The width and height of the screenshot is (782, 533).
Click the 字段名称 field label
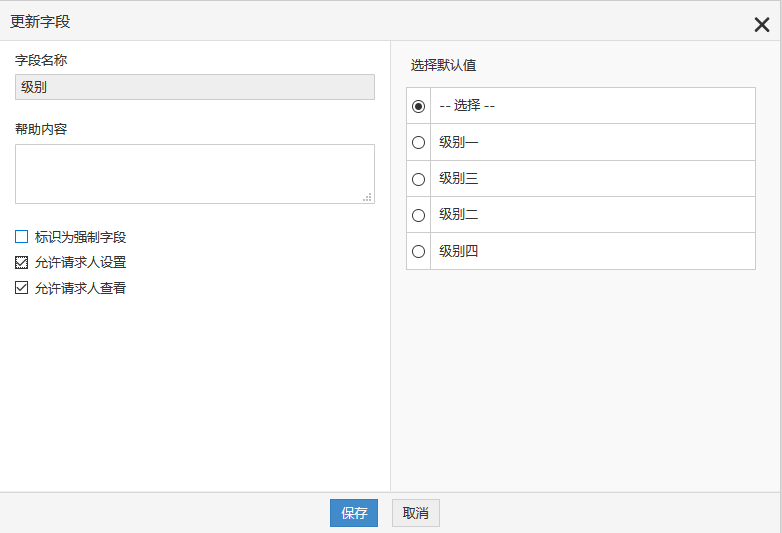click(41, 60)
